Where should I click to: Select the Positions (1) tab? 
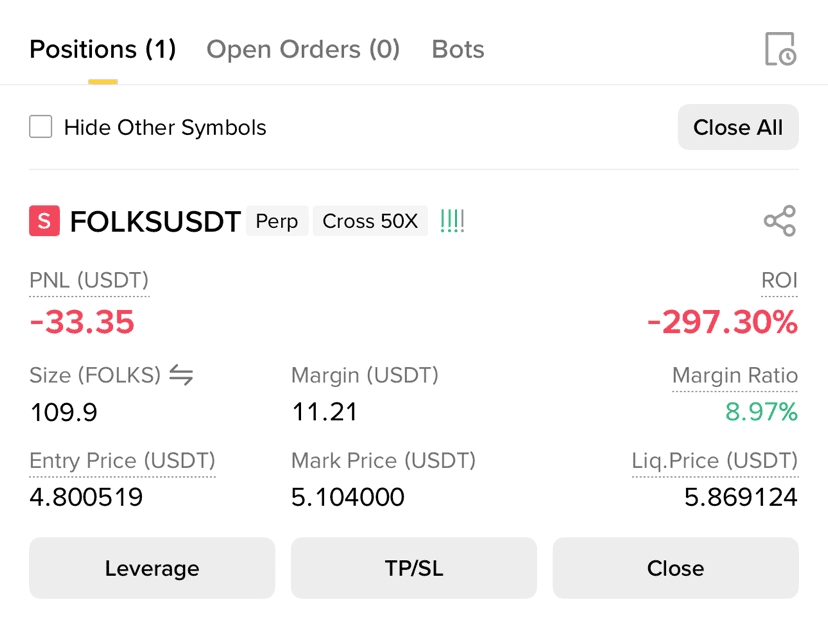coord(102,50)
